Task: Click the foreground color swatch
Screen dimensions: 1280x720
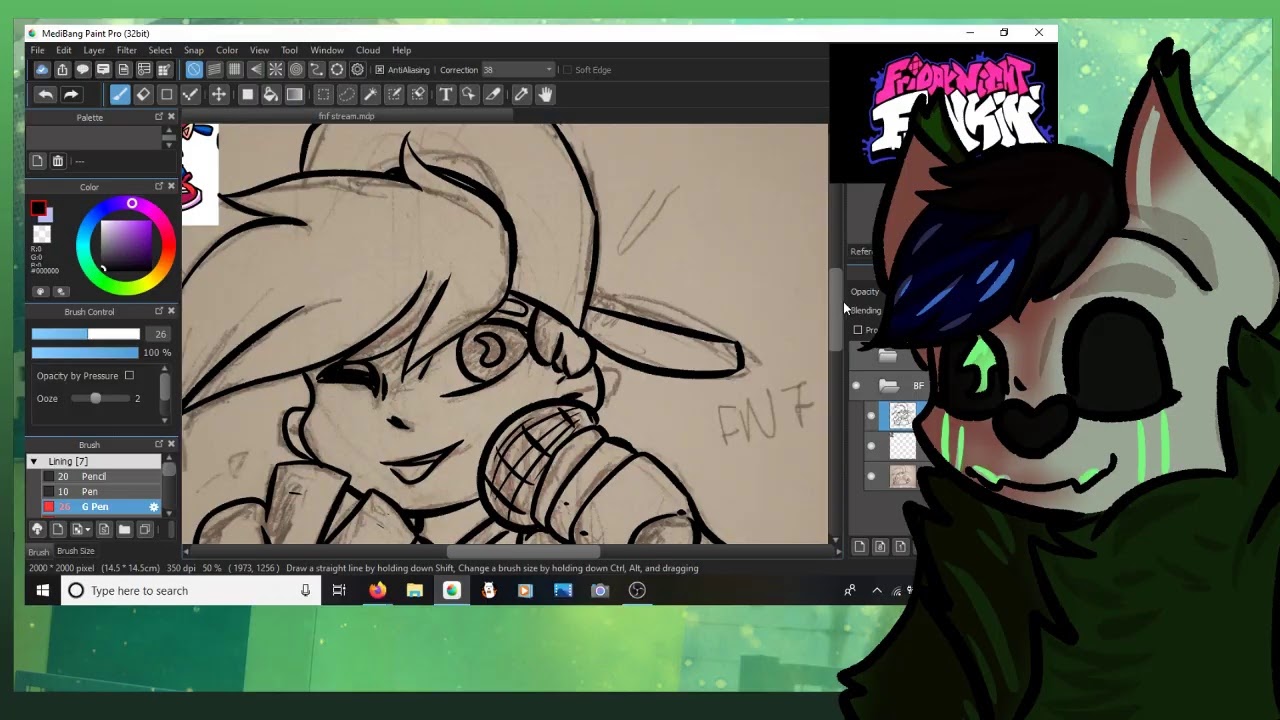Action: (38, 208)
